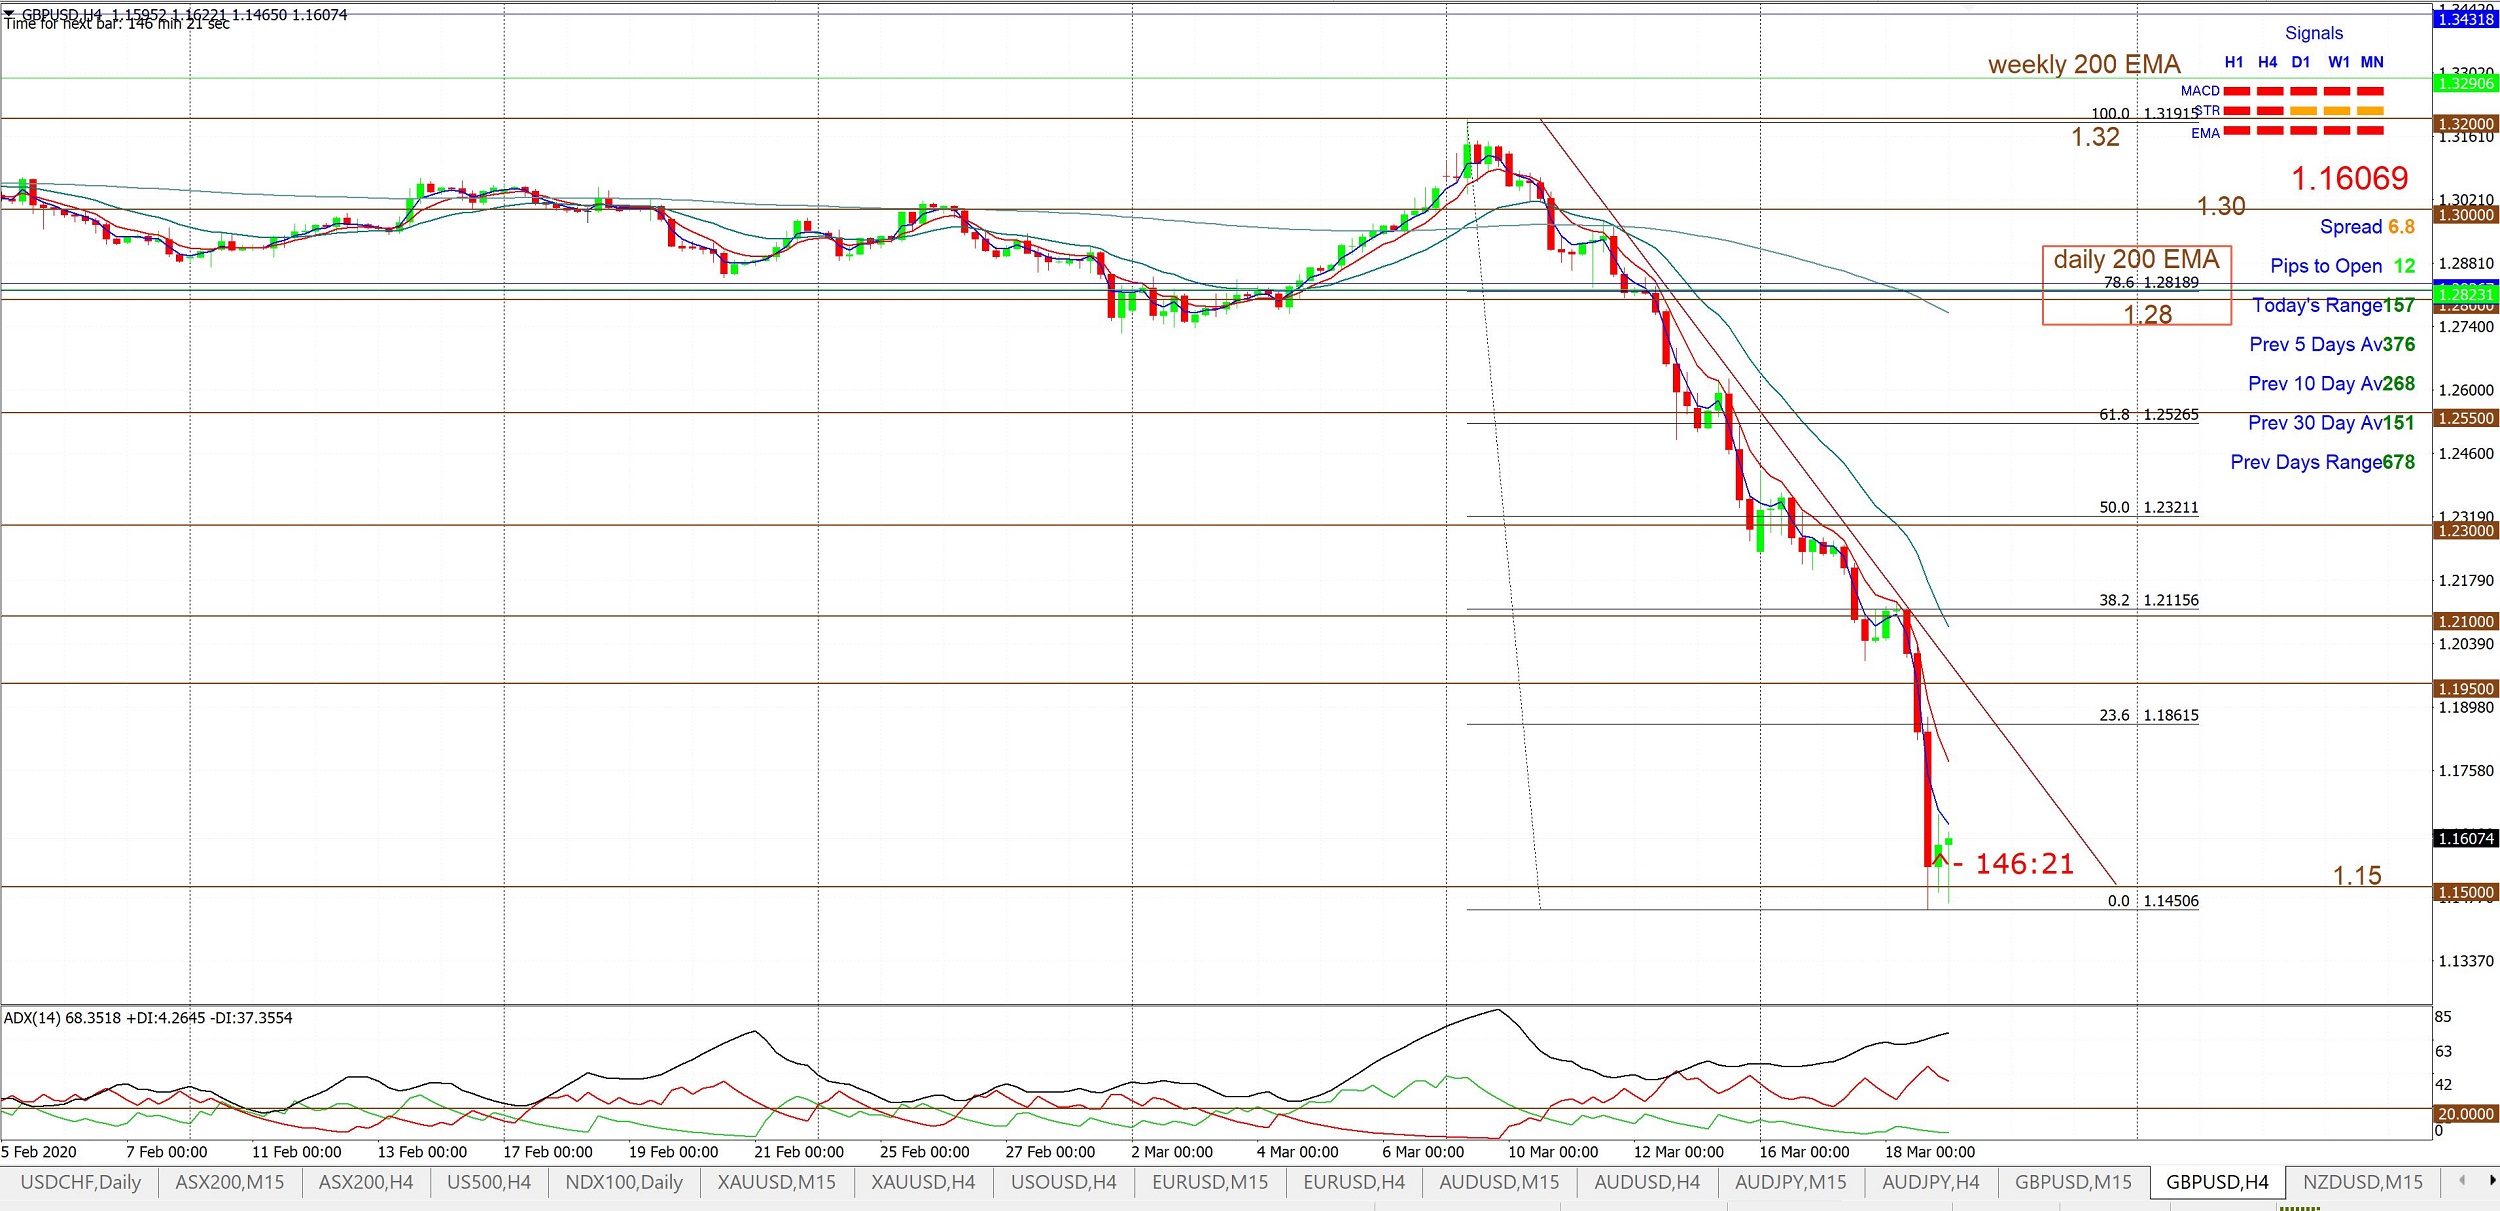
Task: Select the 'weekly 200 EMA' text label
Action: coord(2084,65)
